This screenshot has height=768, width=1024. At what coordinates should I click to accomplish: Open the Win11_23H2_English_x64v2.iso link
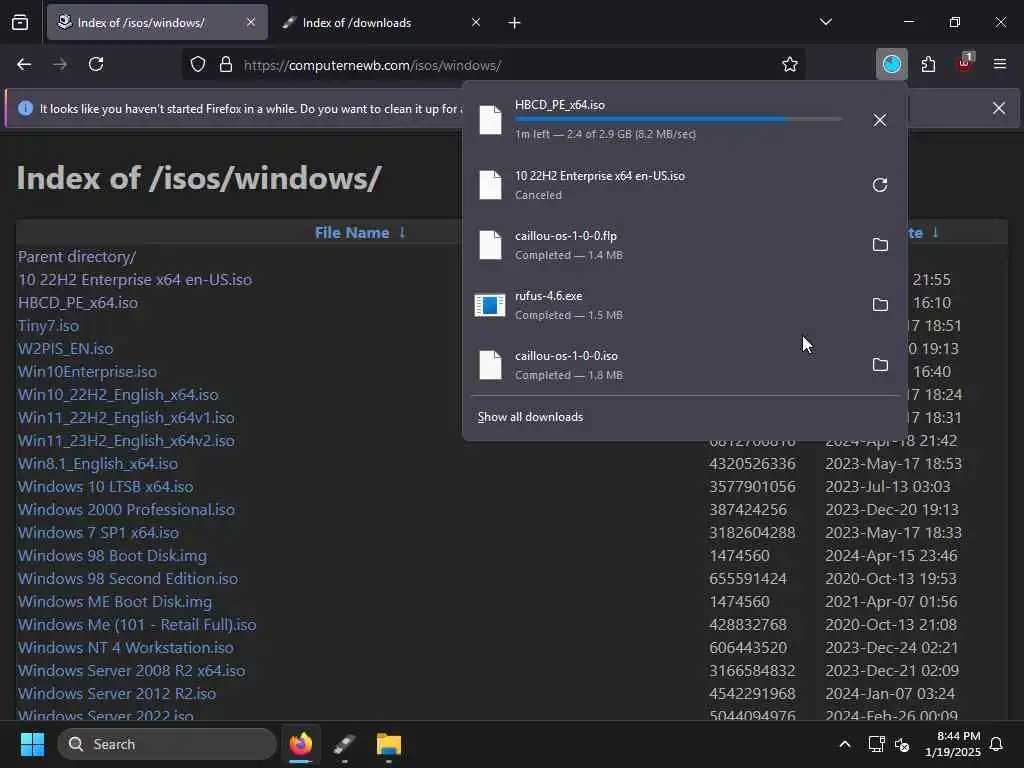pos(126,440)
